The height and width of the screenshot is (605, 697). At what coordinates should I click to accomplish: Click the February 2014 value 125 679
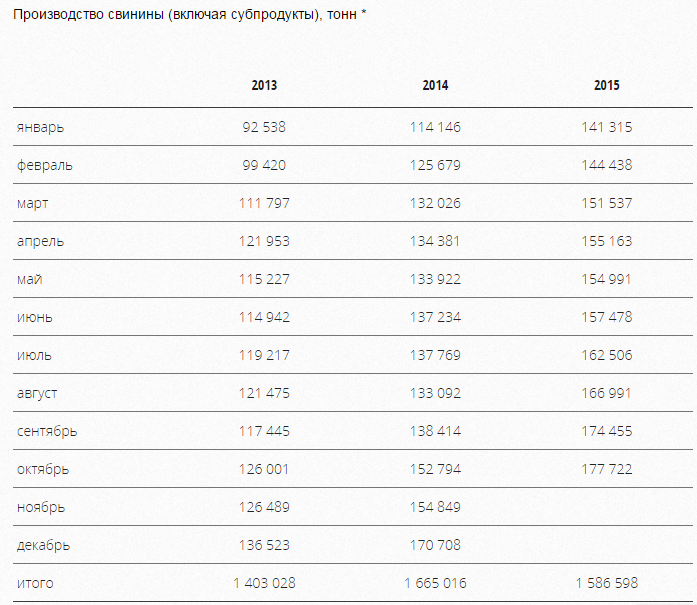pyautogui.click(x=435, y=165)
